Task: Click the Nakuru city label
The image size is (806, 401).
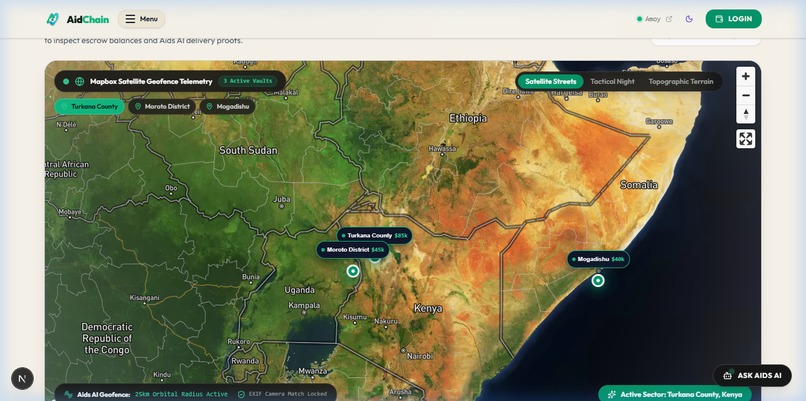Action: click(386, 321)
